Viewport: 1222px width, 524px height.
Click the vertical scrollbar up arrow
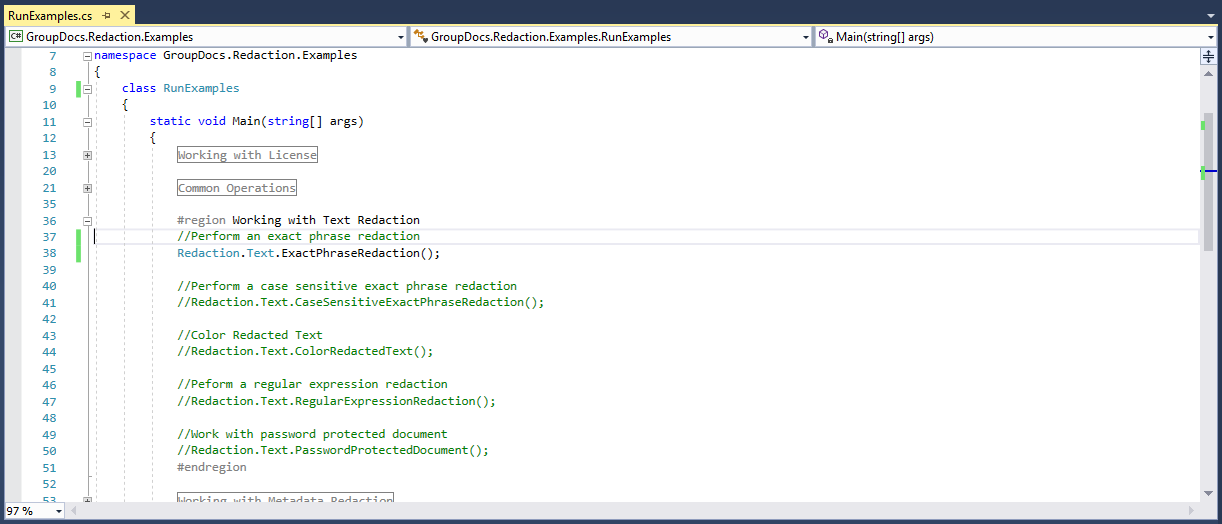(1208, 74)
